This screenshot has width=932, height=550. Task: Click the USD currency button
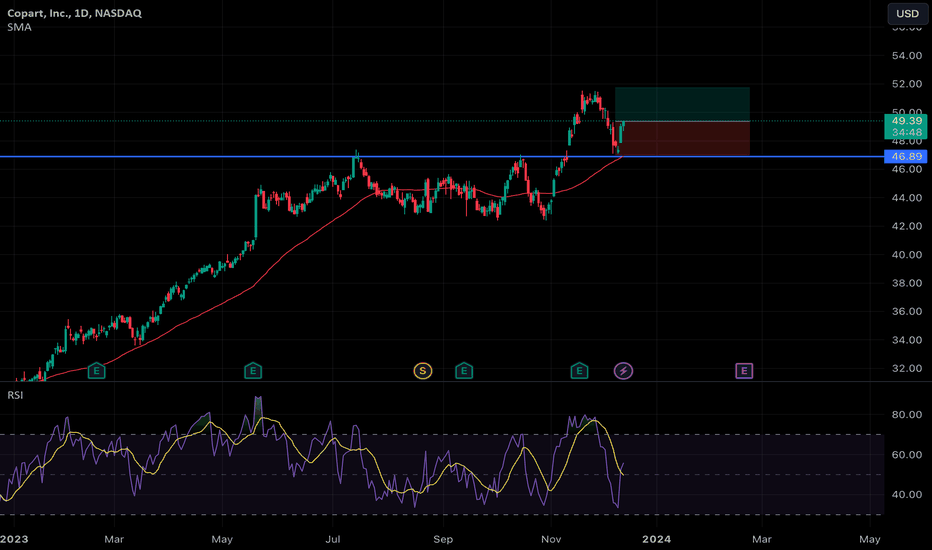[x=907, y=13]
